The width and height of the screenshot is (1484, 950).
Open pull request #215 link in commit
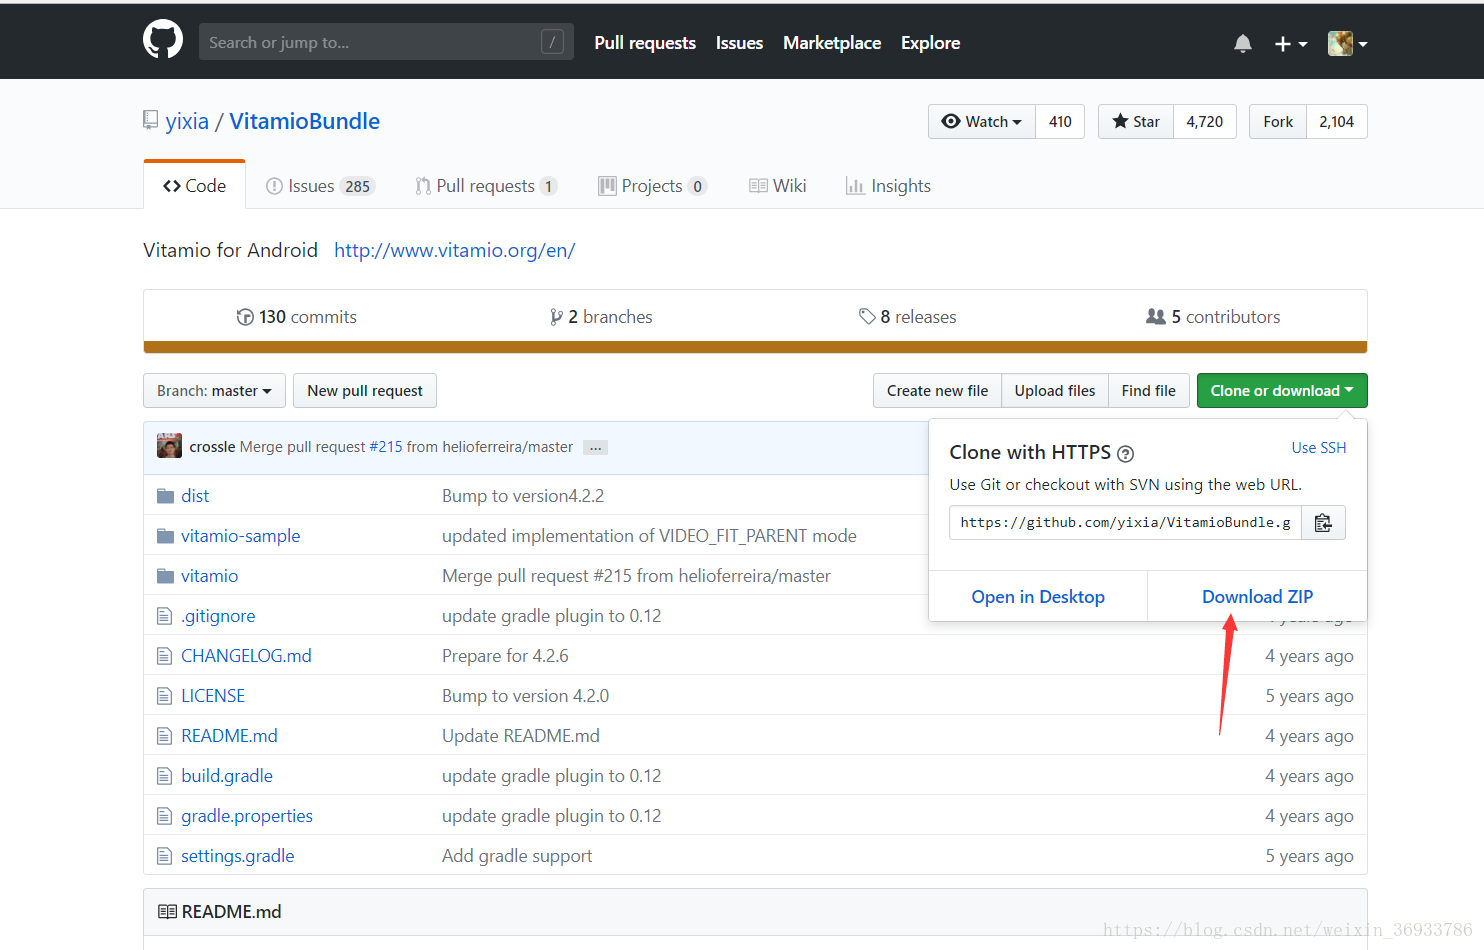tap(386, 447)
